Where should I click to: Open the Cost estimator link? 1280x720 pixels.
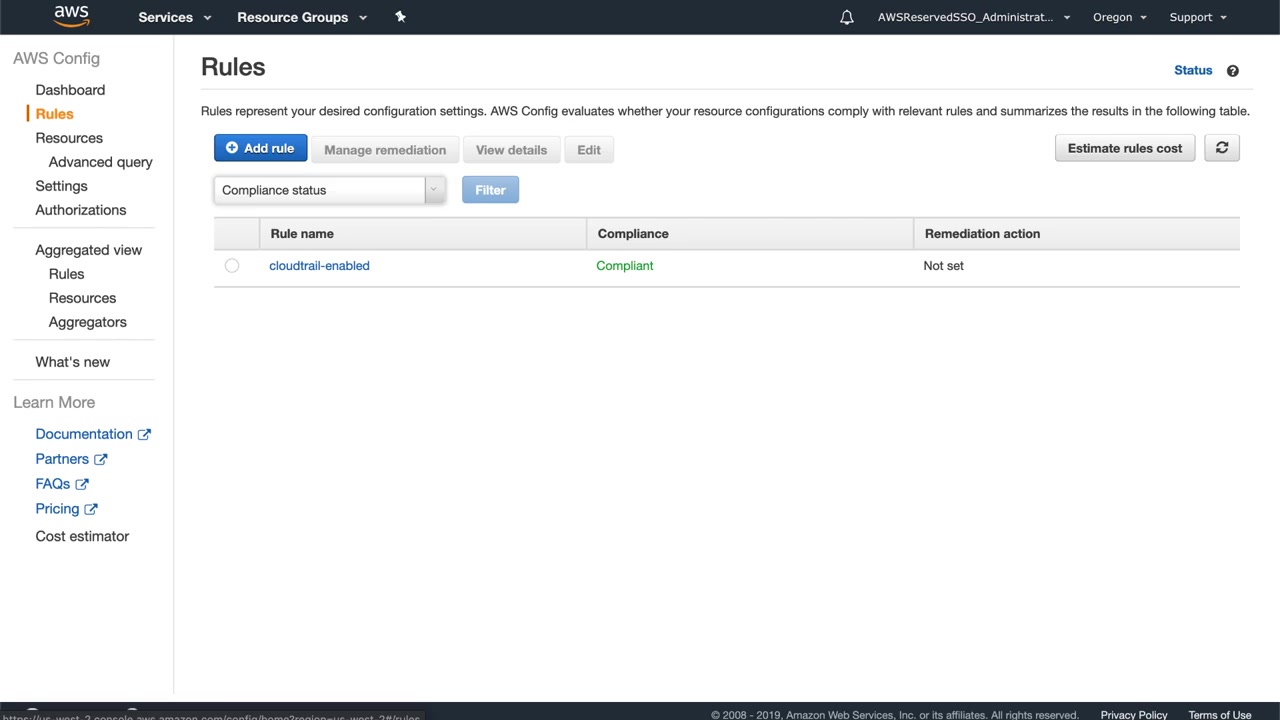click(82, 536)
